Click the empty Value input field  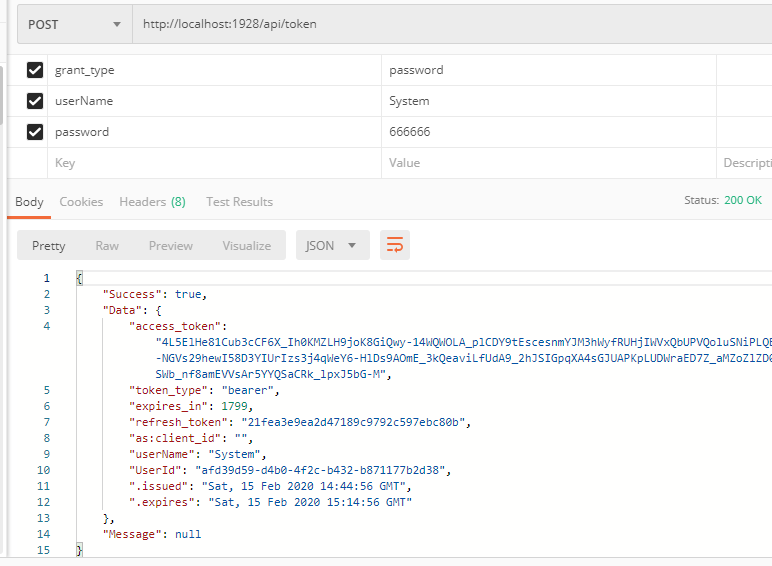(x=550, y=163)
